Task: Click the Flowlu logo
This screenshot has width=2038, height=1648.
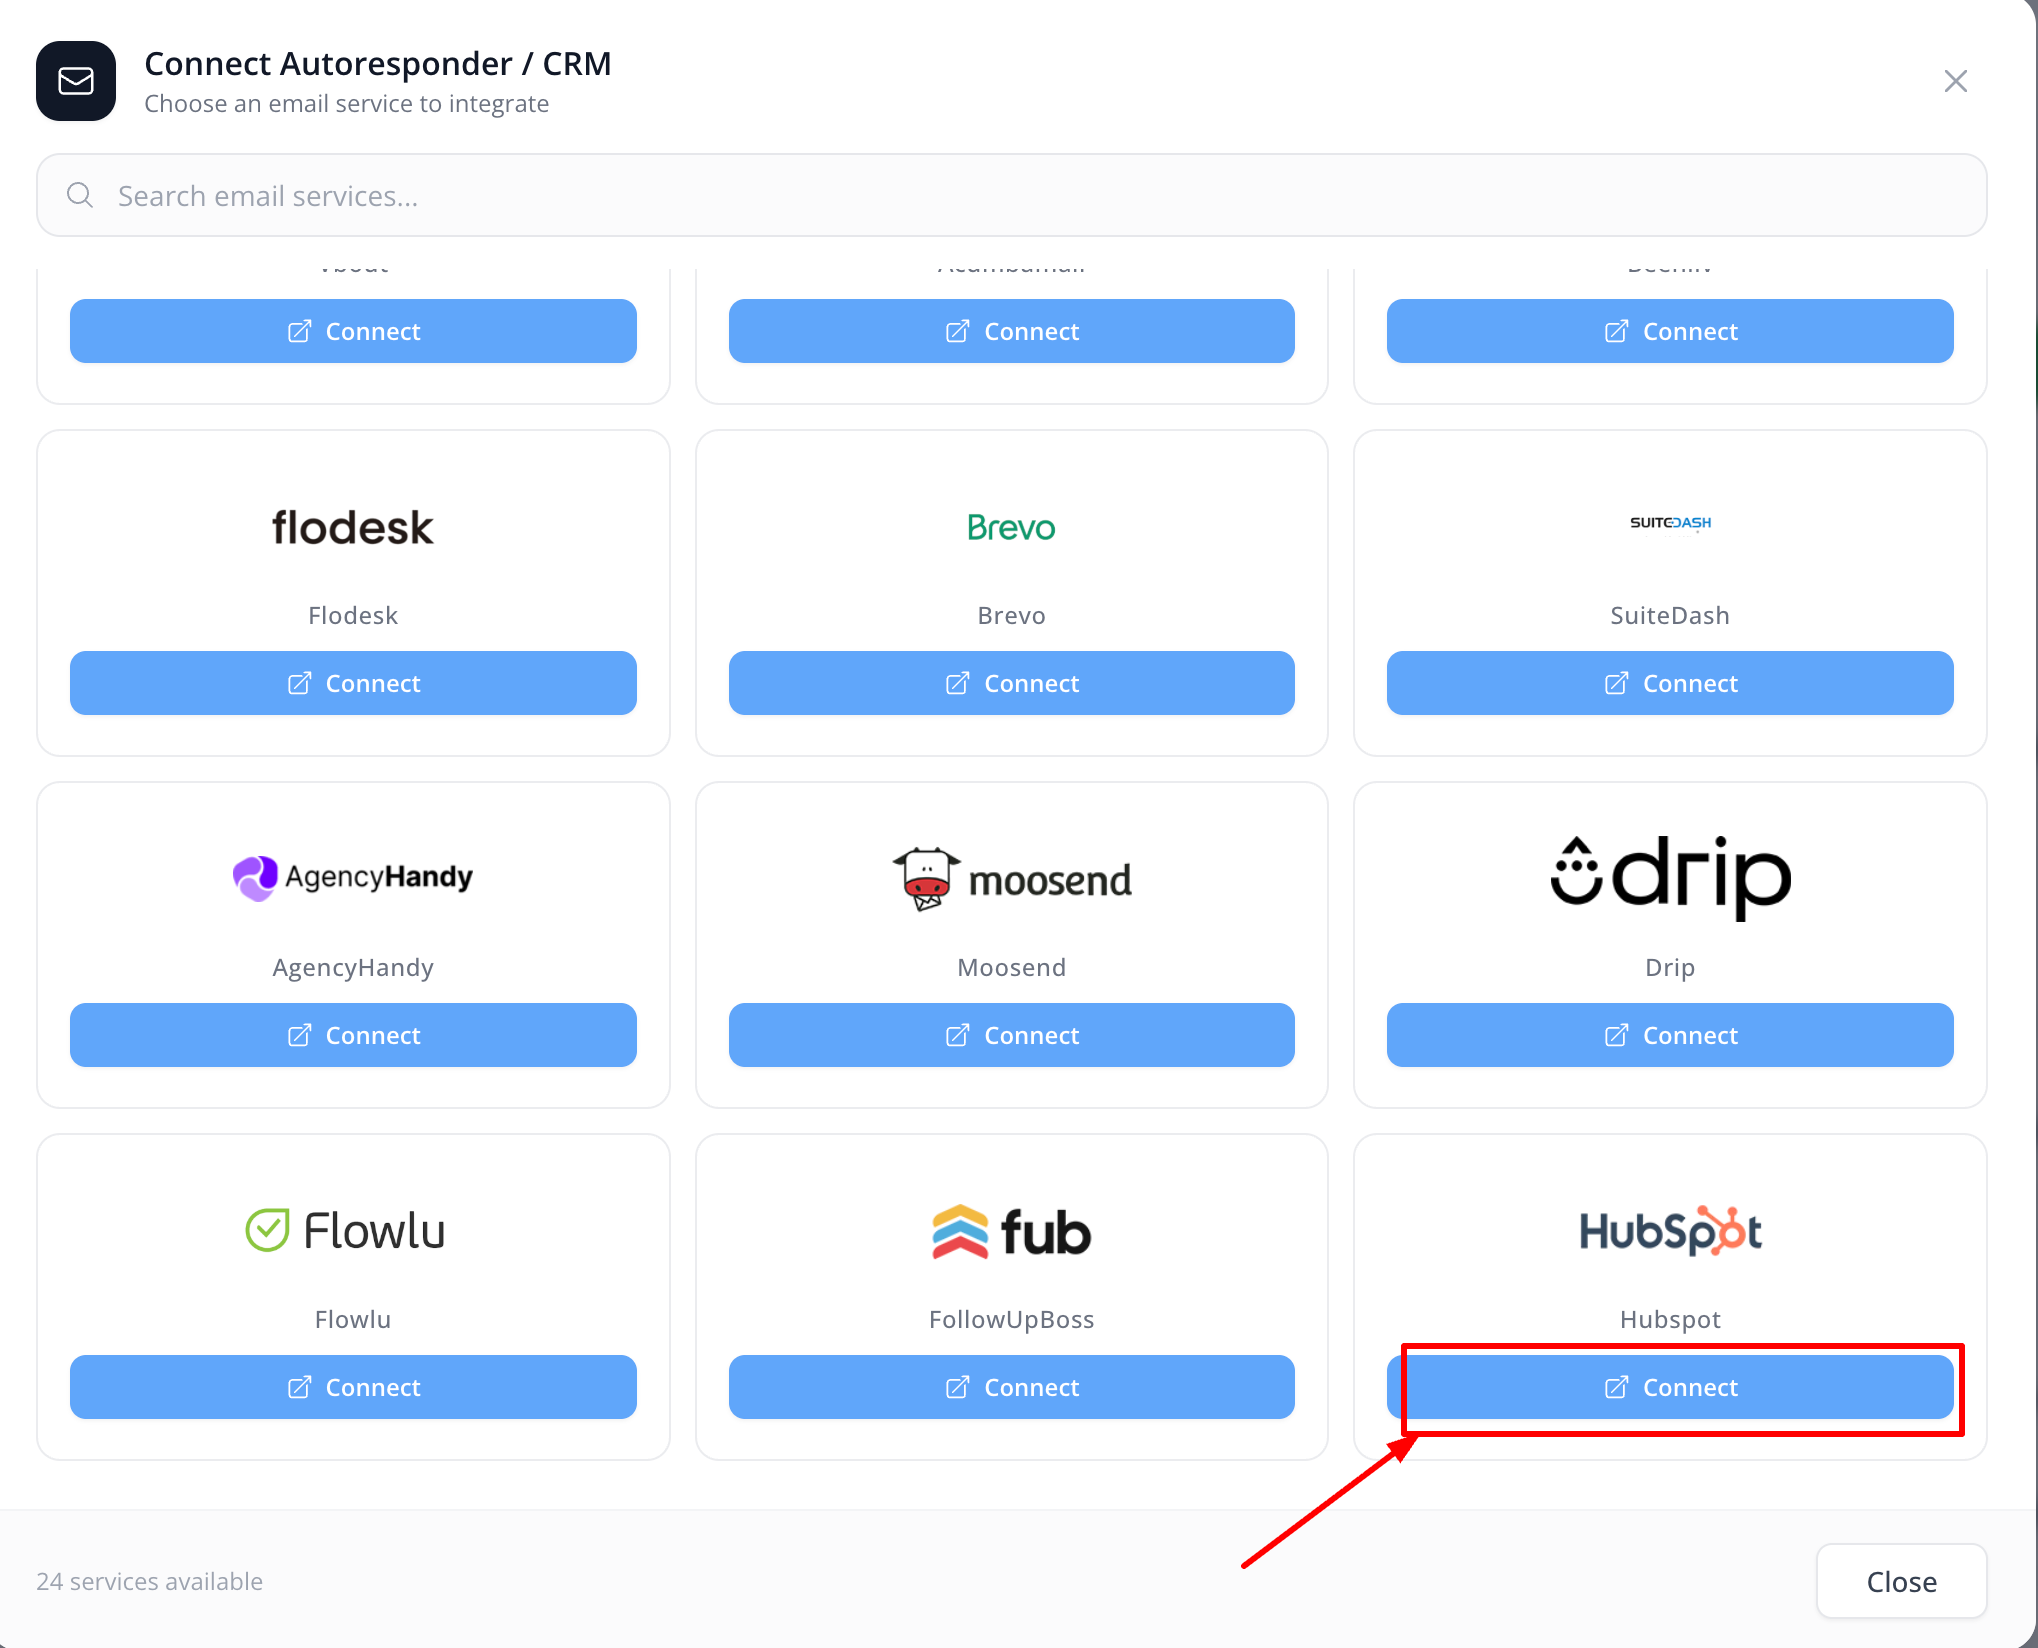Action: [x=346, y=1231]
